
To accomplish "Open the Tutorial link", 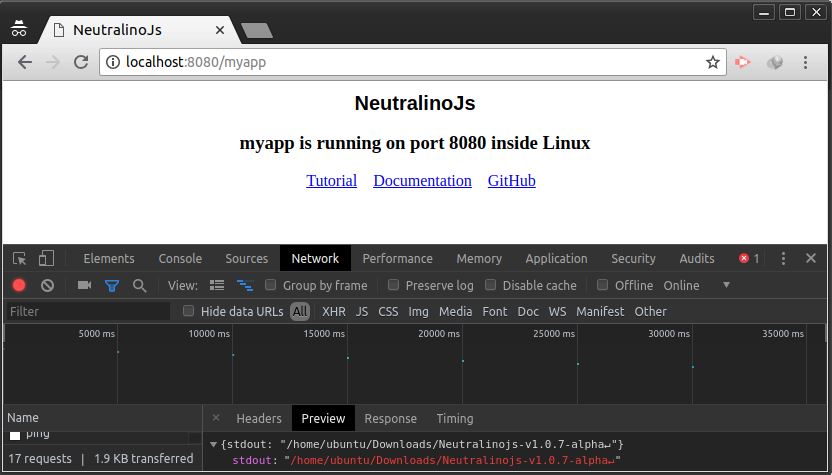I will pos(332,180).
